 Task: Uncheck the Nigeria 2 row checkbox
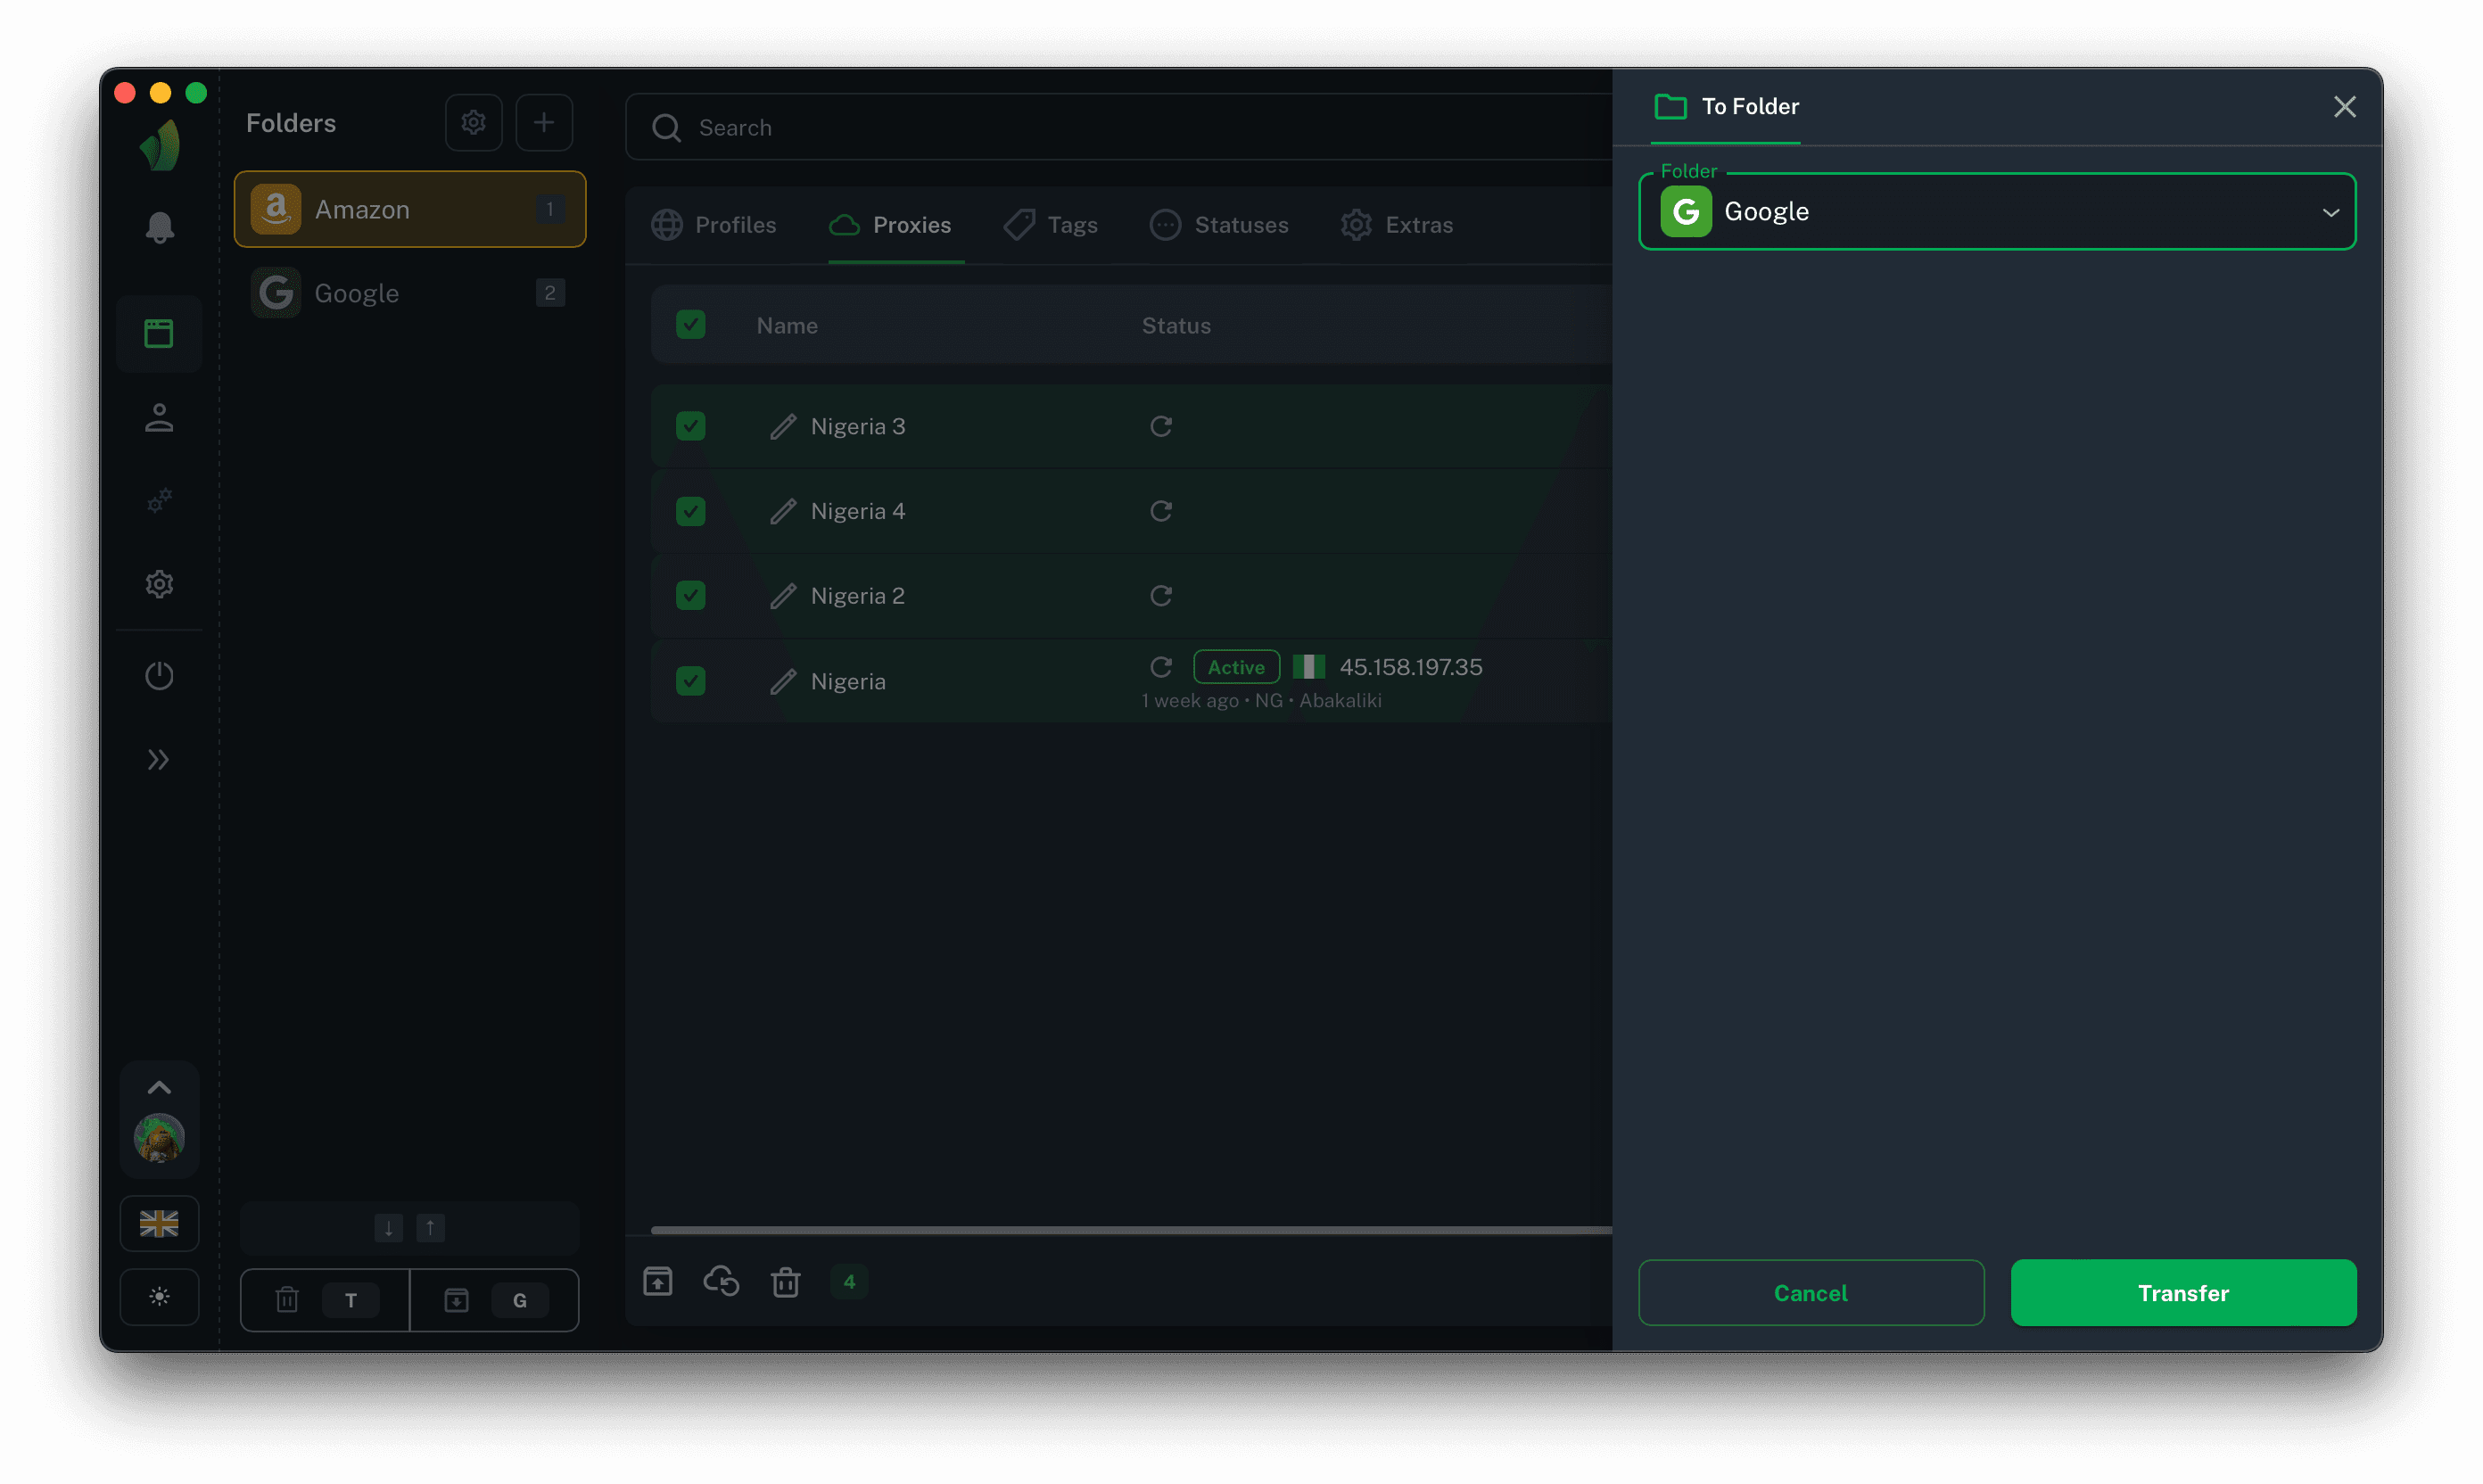(690, 596)
